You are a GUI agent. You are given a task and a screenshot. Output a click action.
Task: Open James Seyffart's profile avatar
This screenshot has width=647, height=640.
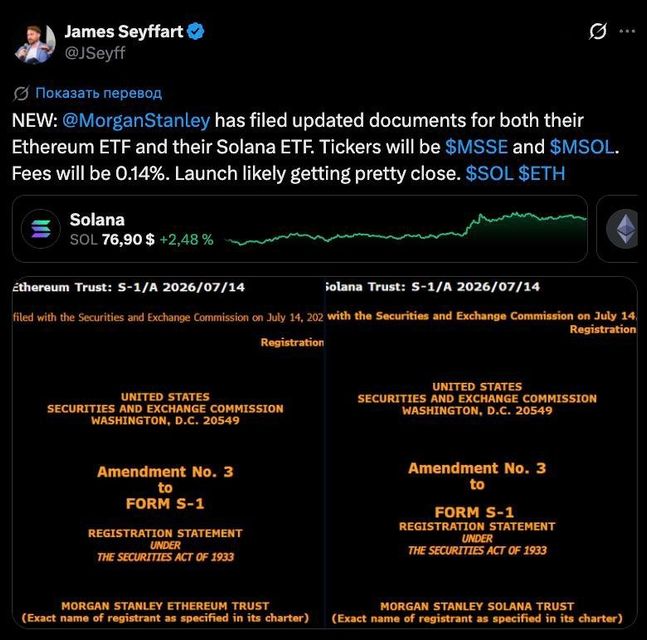[x=35, y=44]
